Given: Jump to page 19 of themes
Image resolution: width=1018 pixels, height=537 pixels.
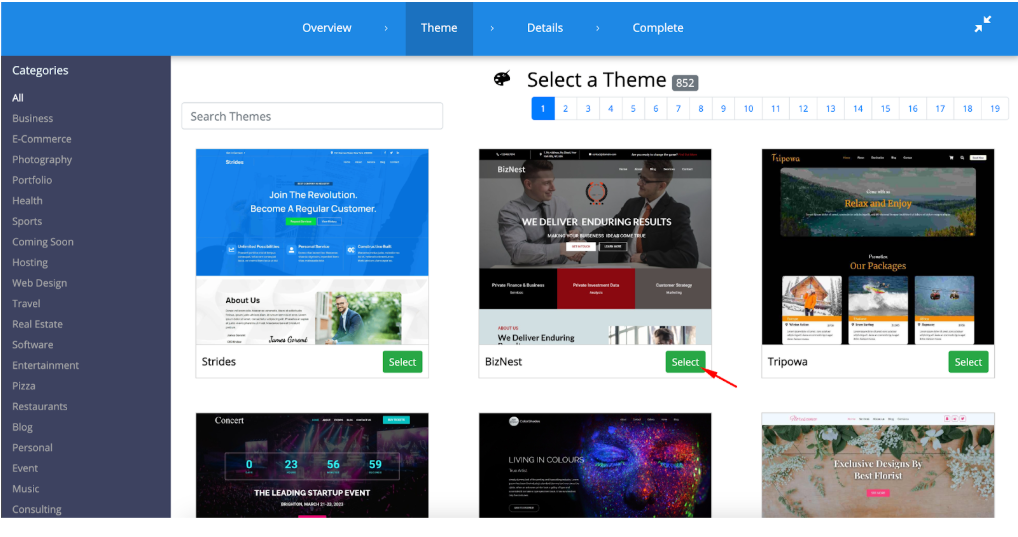Looking at the screenshot, I should click(x=995, y=109).
